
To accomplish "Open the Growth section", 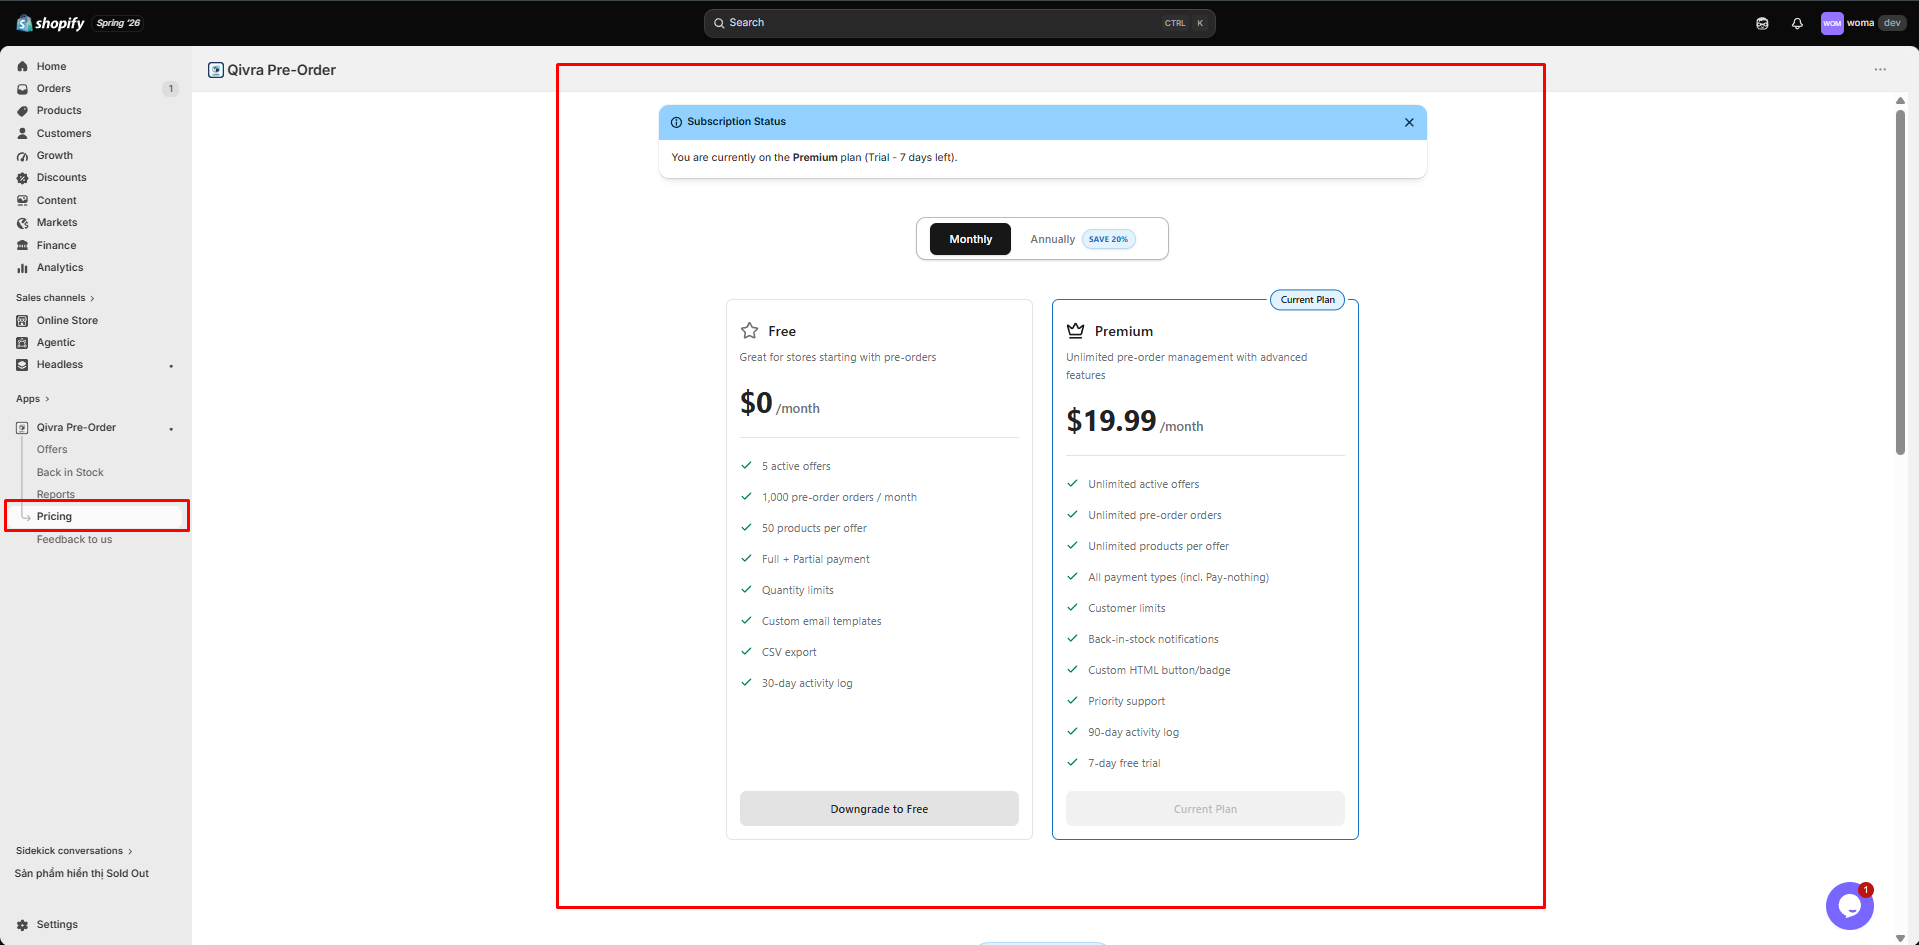I will (55, 155).
